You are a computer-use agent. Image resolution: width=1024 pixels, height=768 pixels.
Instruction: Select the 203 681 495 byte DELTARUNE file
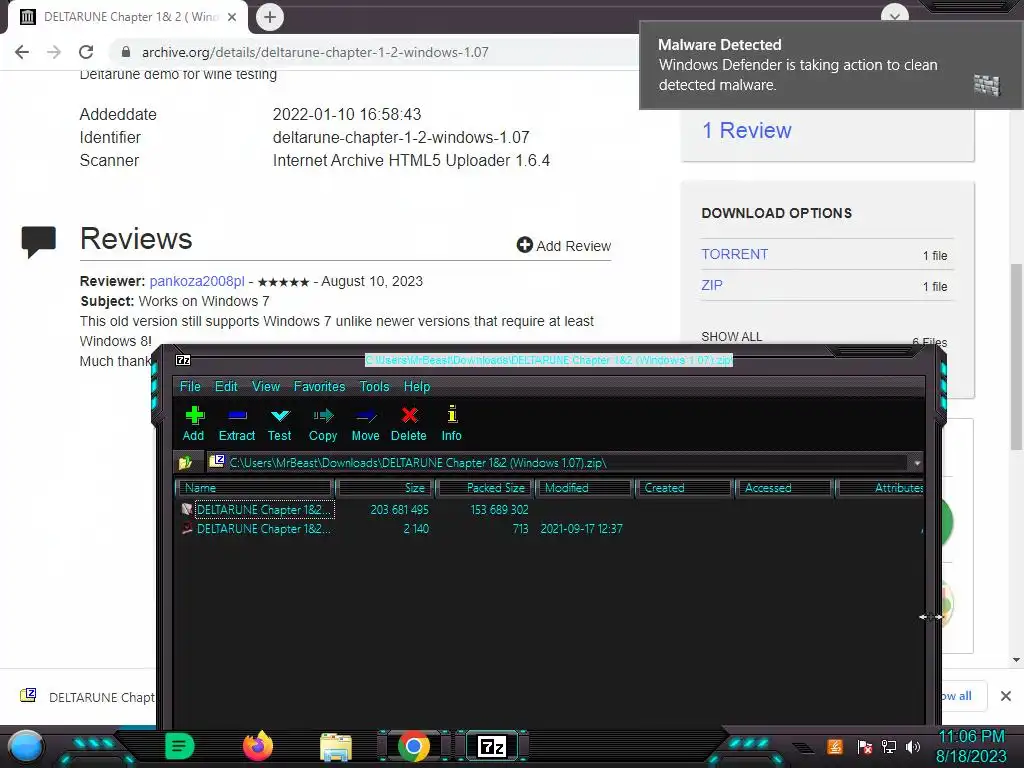click(264, 509)
